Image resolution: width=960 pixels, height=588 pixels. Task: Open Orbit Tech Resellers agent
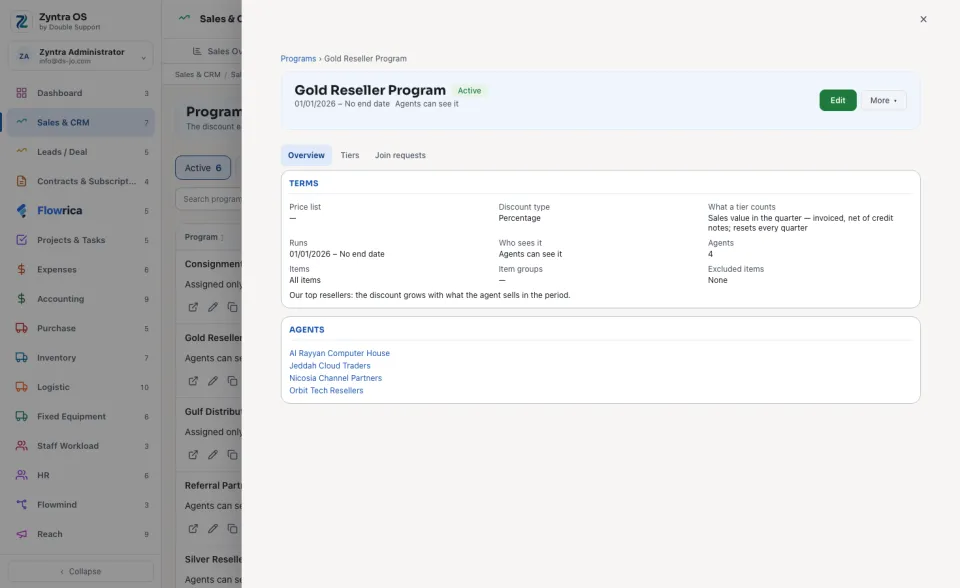326,390
